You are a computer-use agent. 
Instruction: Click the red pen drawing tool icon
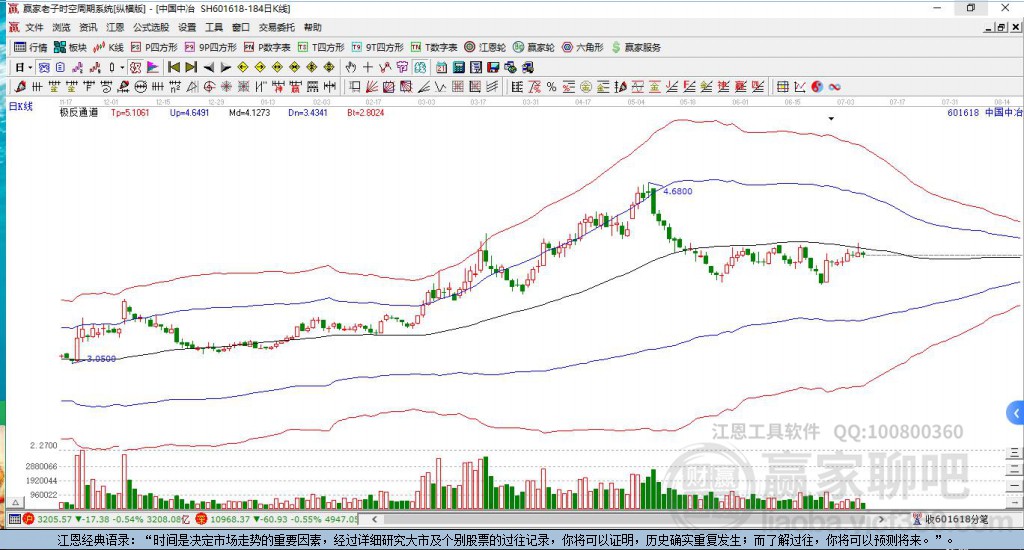pyautogui.click(x=20, y=87)
